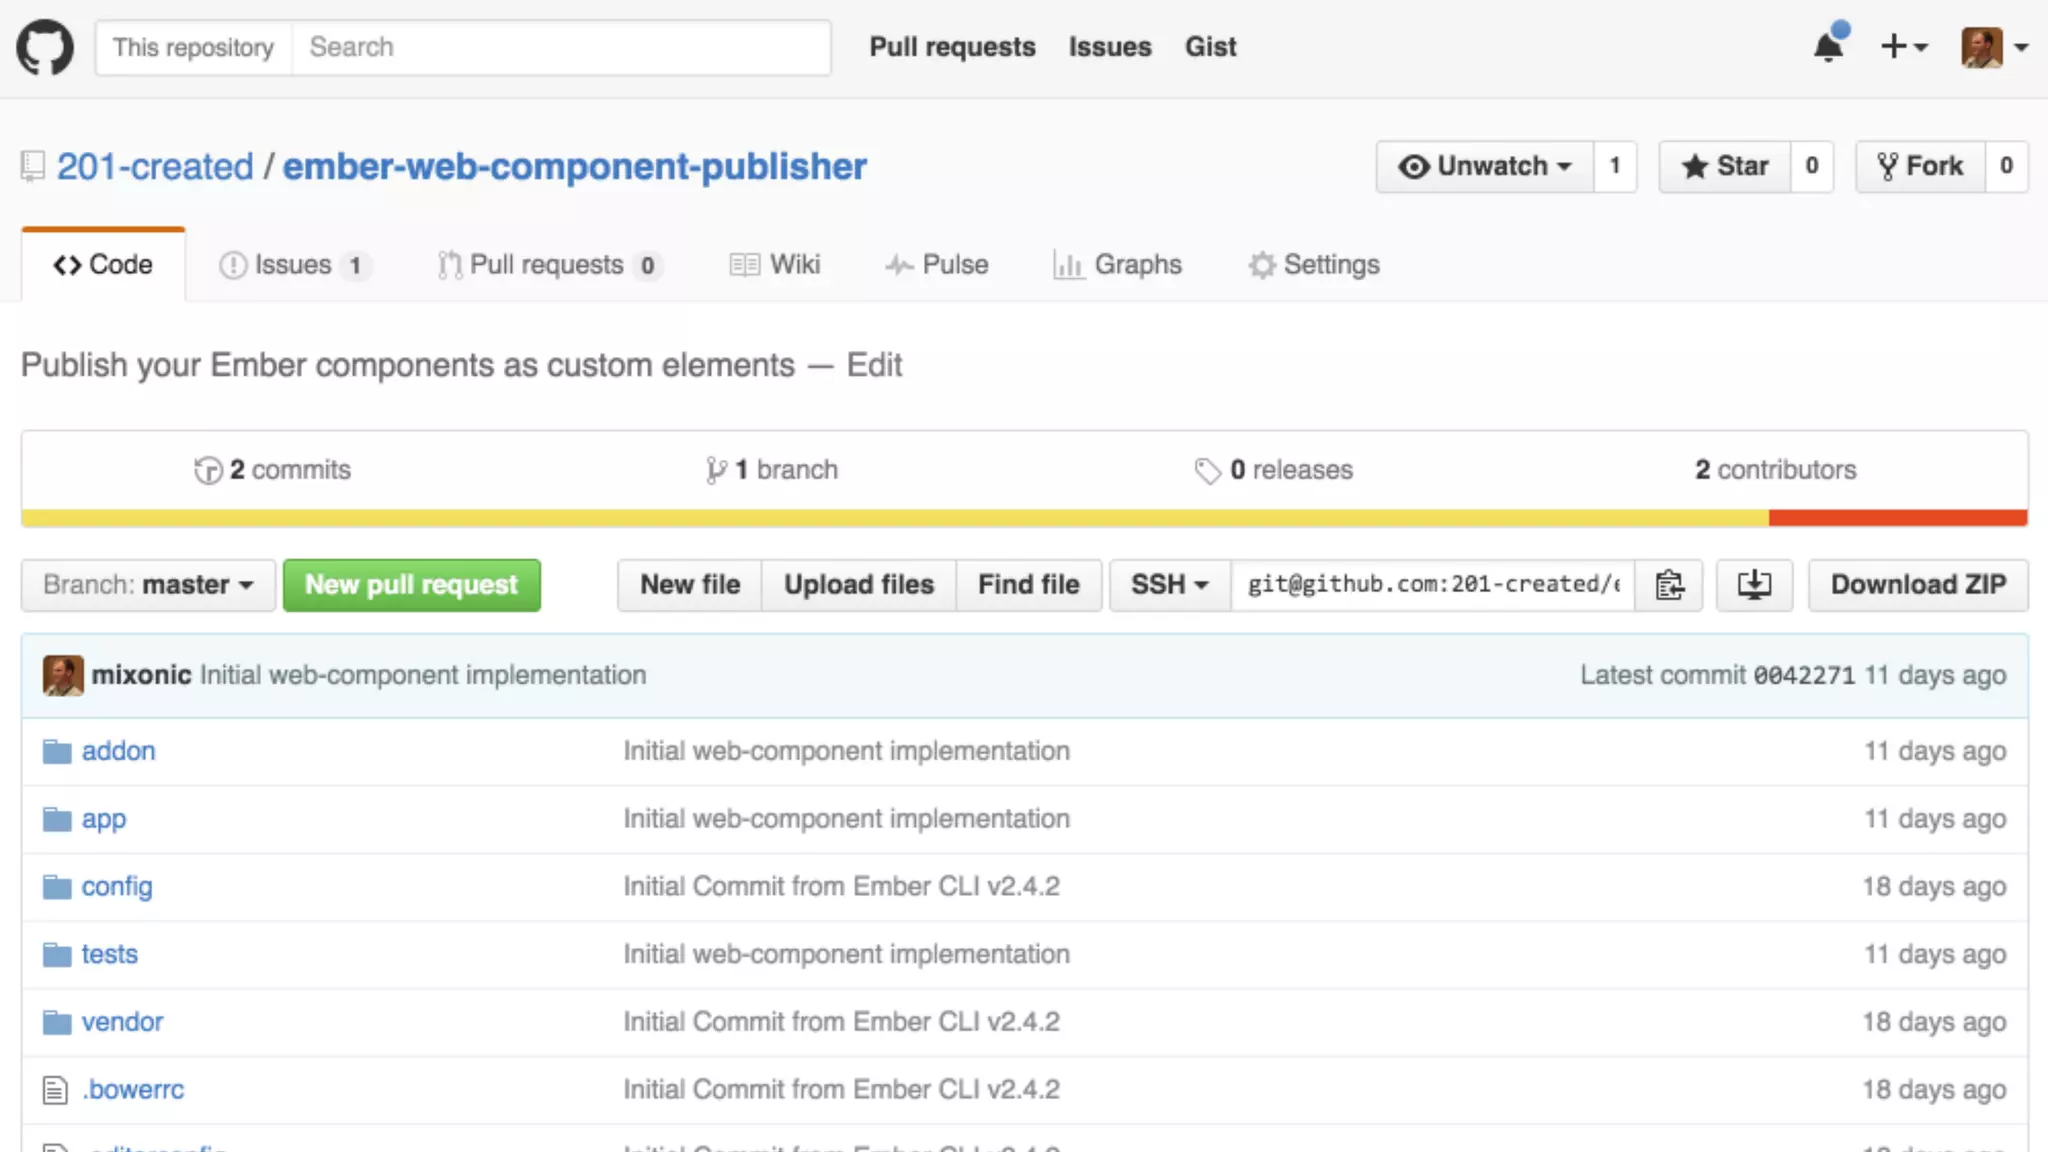This screenshot has width=2048, height=1152.
Task: Open the Settings tab
Action: [x=1314, y=265]
